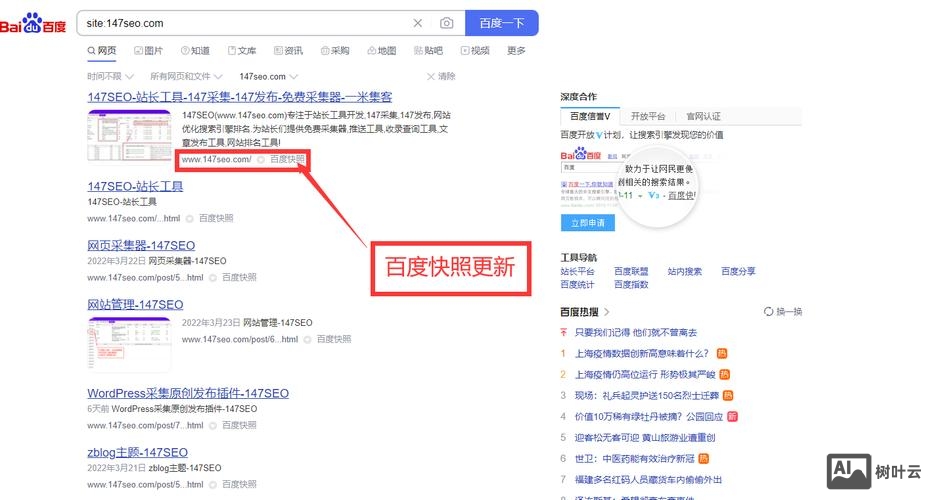Open the 网站管理-147SEO result
The width and height of the screenshot is (929, 500).
tap(135, 305)
